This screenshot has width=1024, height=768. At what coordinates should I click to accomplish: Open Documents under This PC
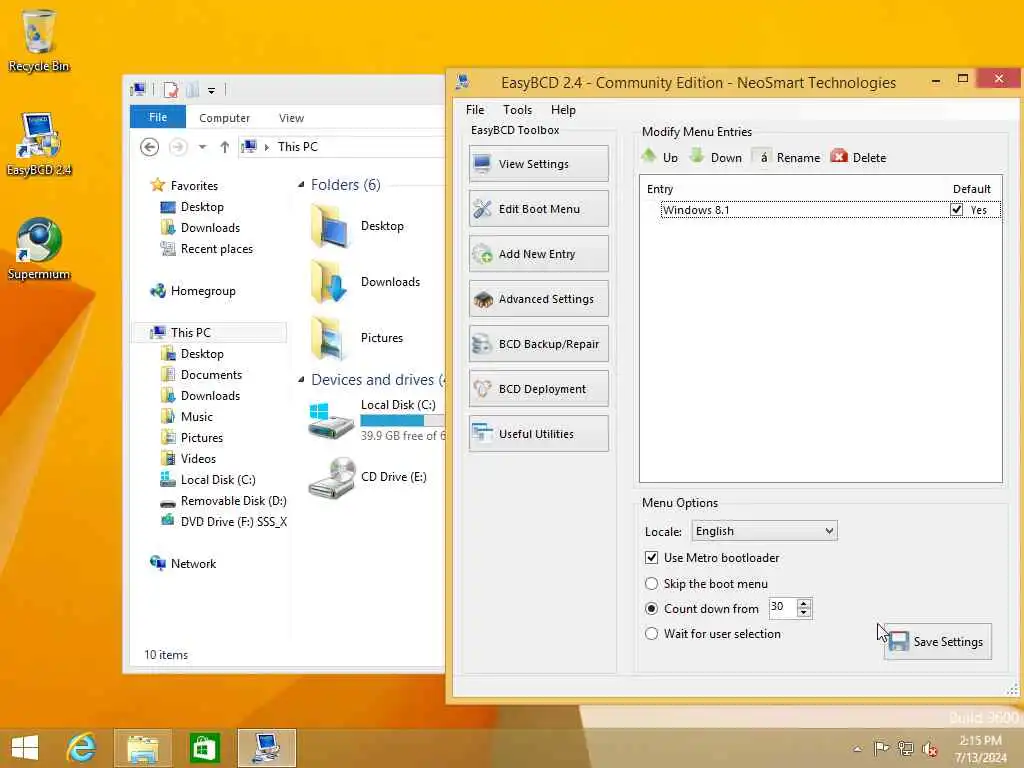[201, 375]
